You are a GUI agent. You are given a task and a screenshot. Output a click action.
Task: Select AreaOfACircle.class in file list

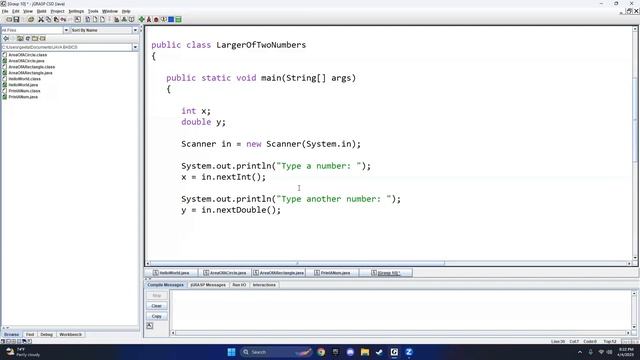point(27,55)
